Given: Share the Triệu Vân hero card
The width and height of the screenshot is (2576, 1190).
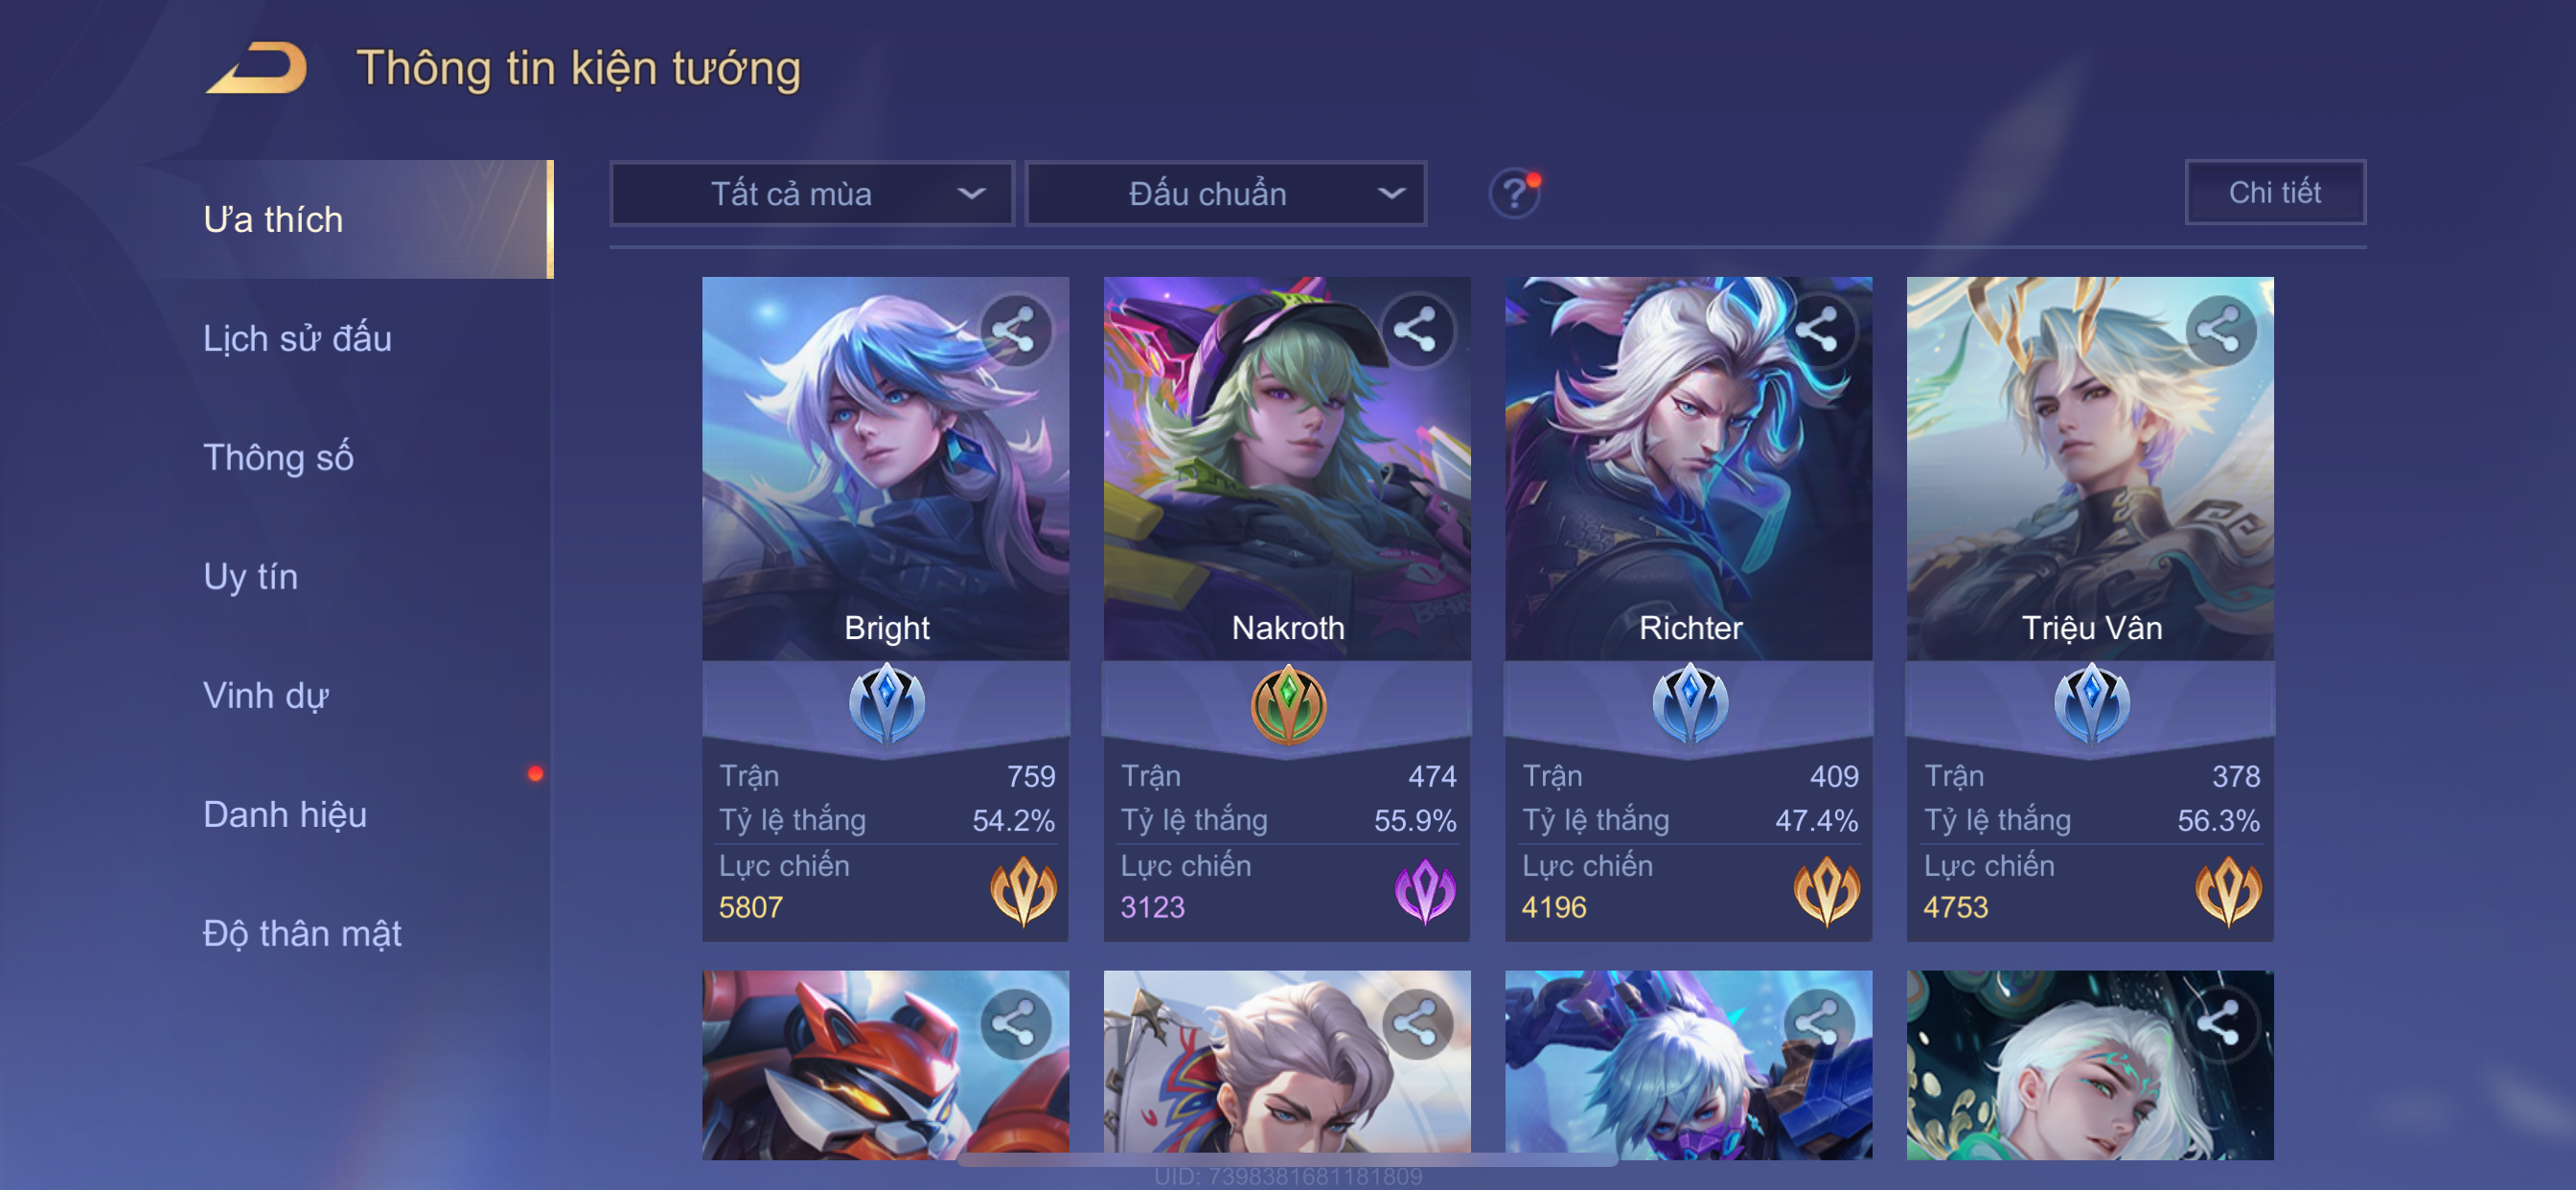Looking at the screenshot, I should coord(2219,330).
